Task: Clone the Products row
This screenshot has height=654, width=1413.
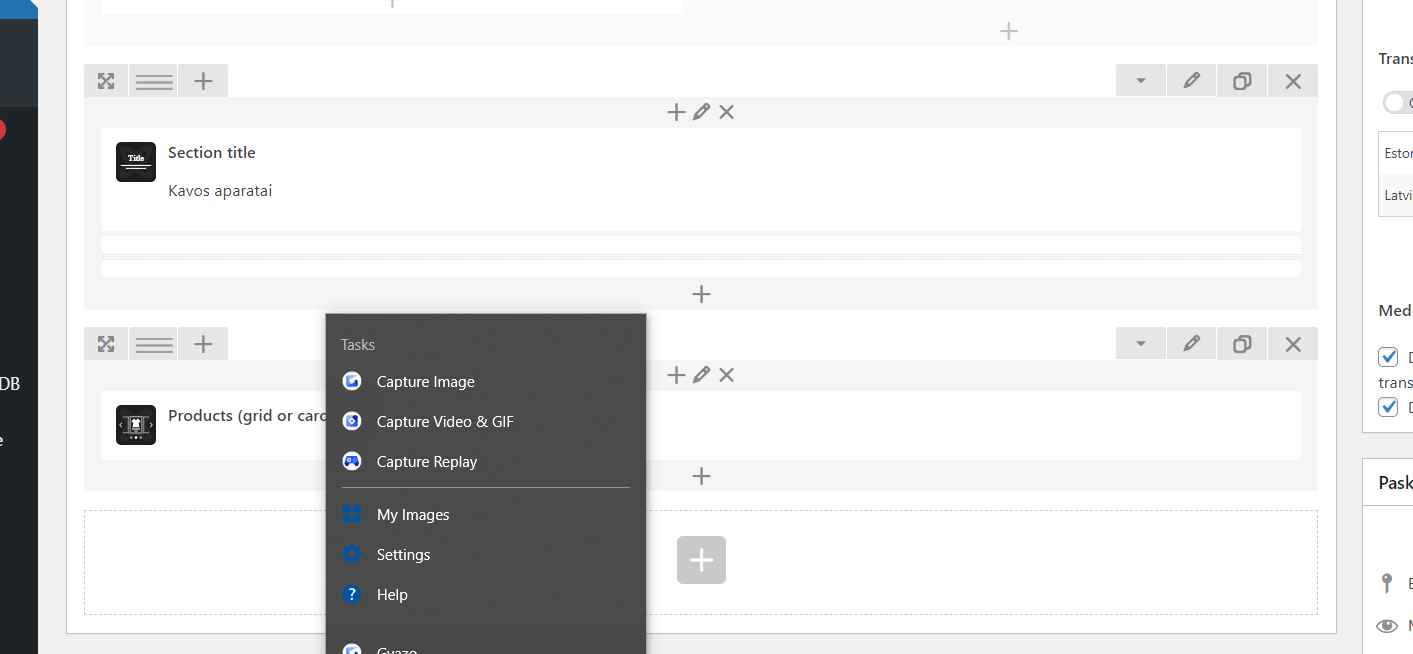Action: [x=1242, y=344]
